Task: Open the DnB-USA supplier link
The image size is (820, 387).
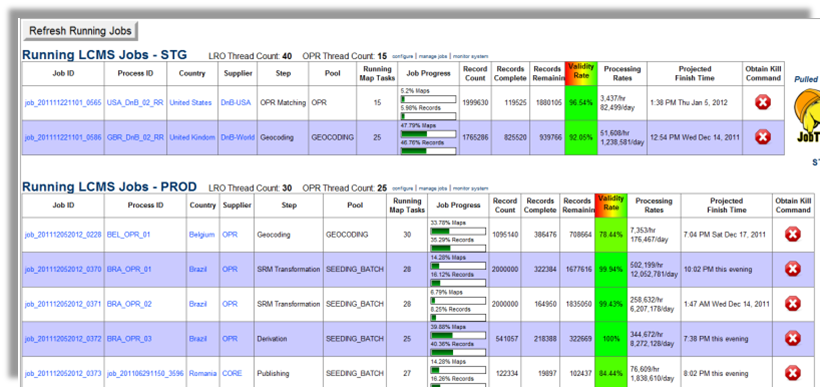Action: (236, 103)
